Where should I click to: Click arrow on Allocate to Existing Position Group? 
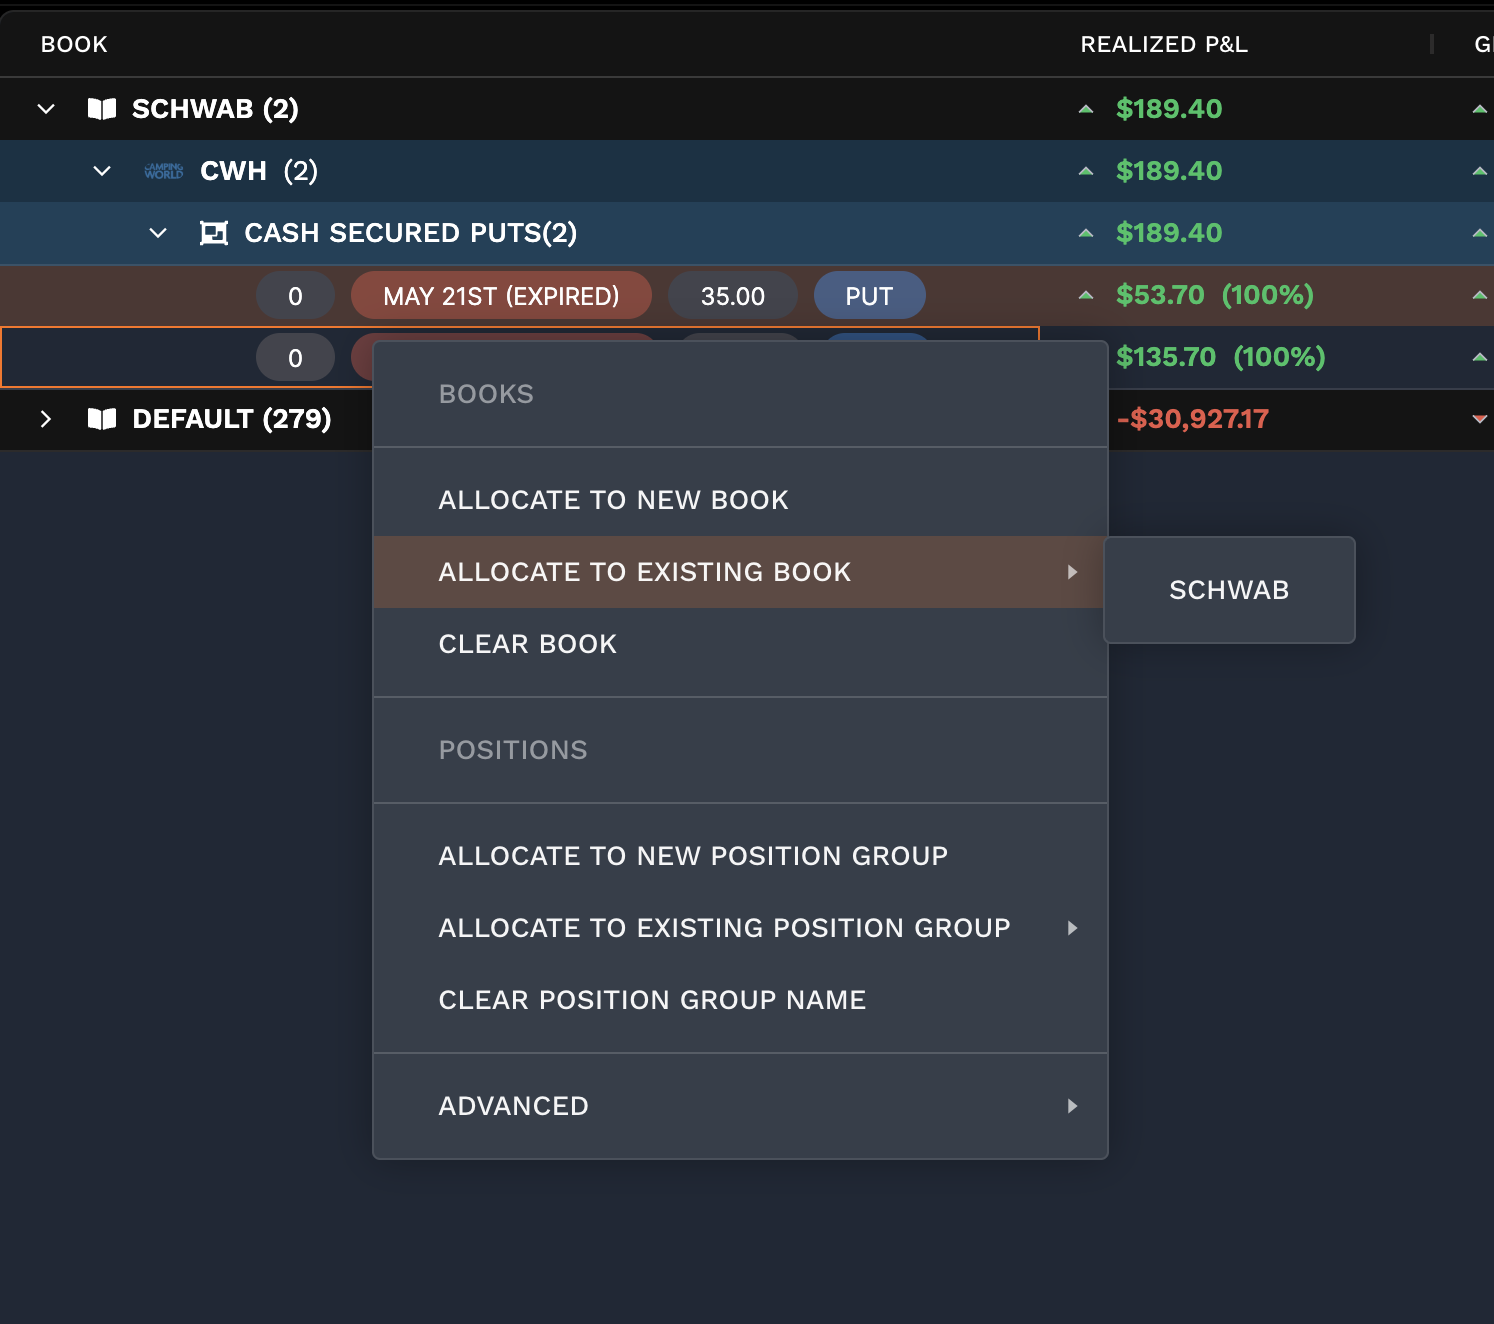[x=1072, y=928]
